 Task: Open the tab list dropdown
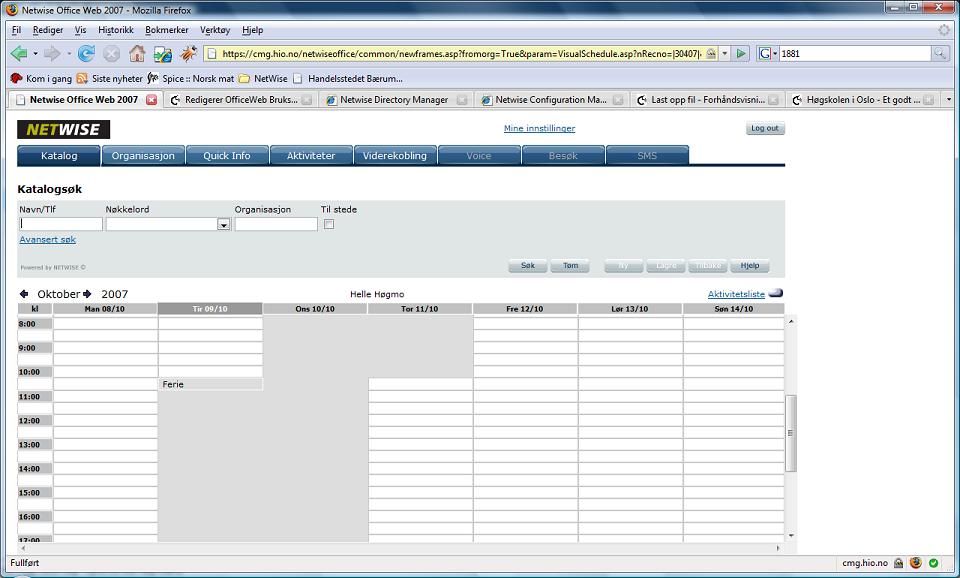coord(948,99)
